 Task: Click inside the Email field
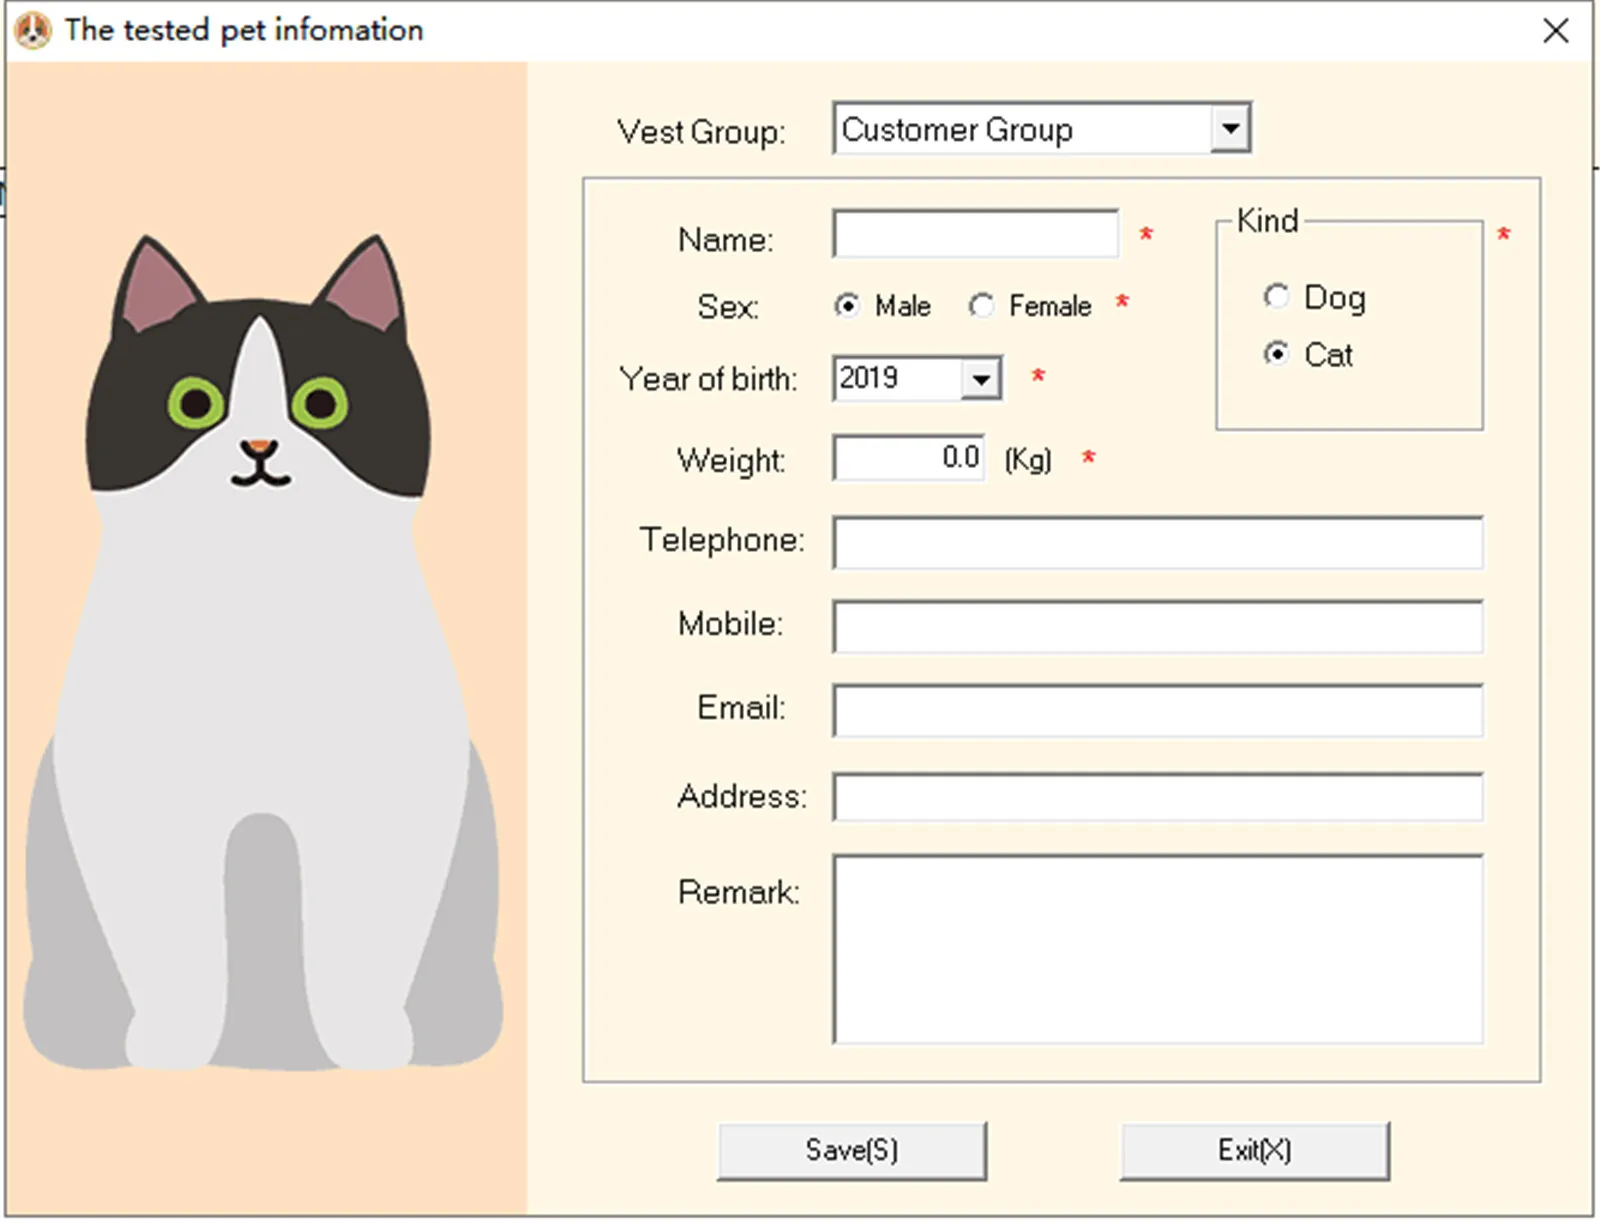tap(1155, 710)
